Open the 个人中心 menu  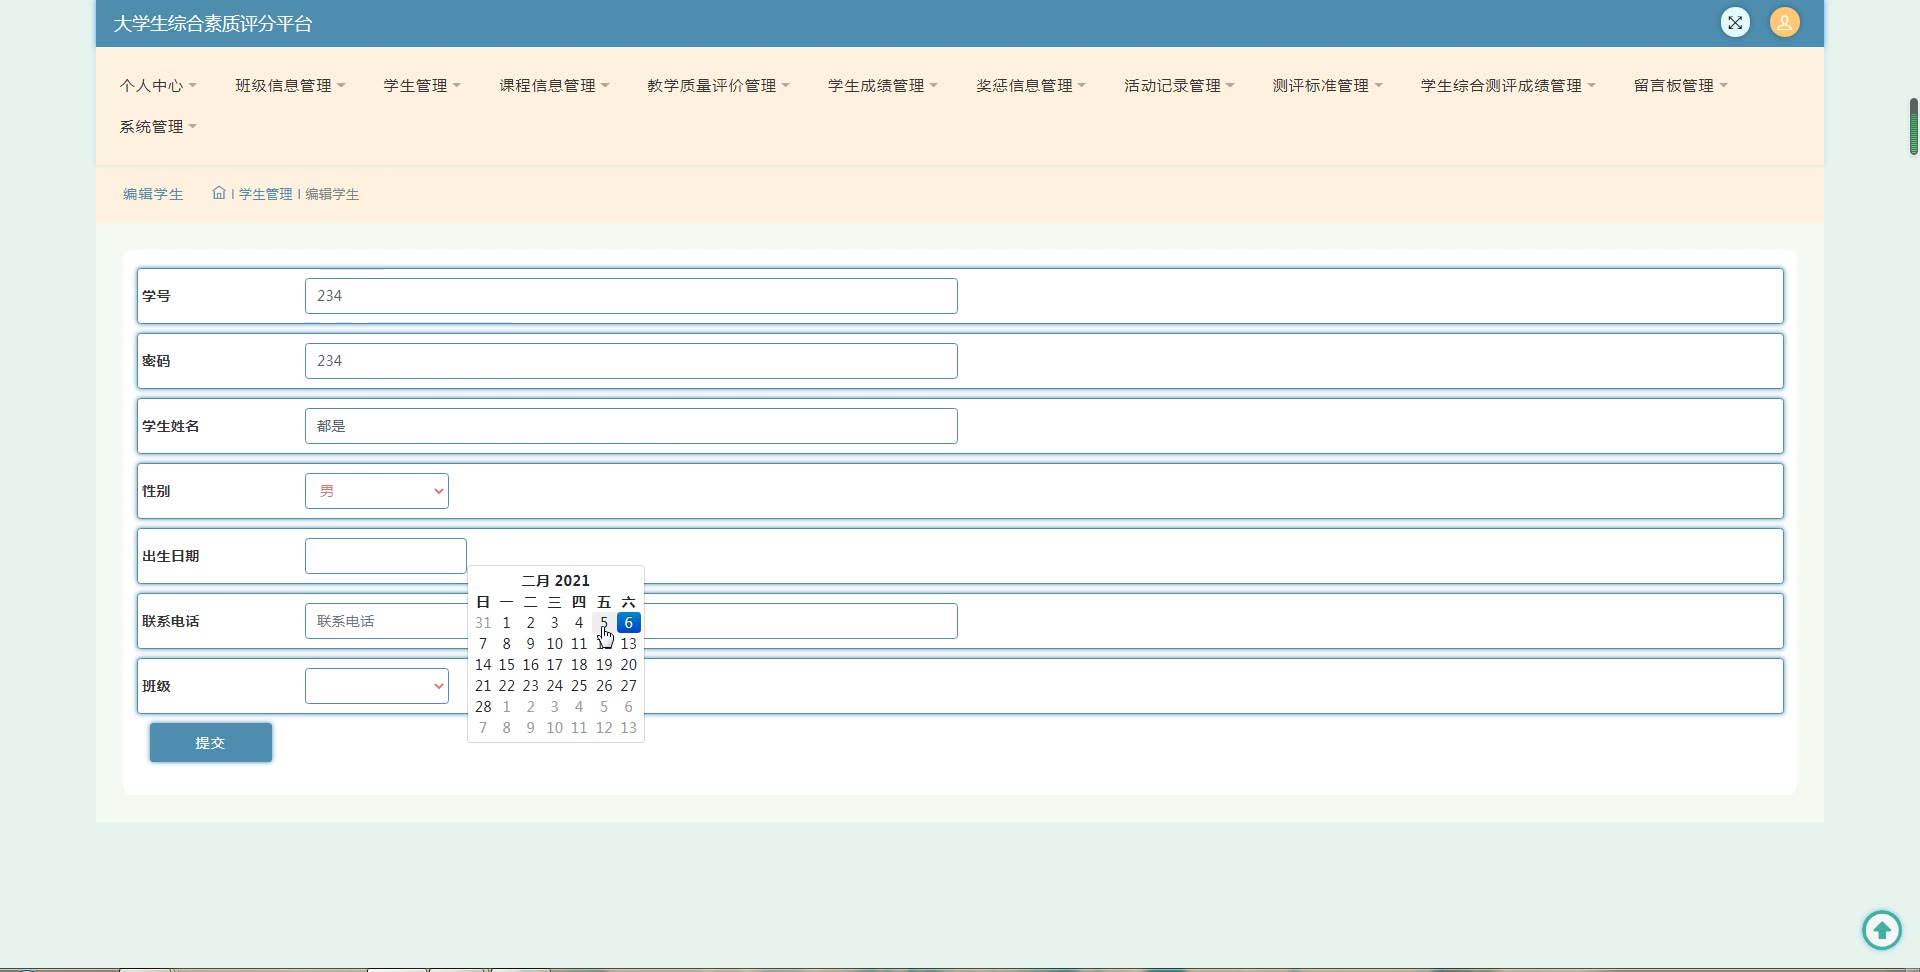point(158,85)
